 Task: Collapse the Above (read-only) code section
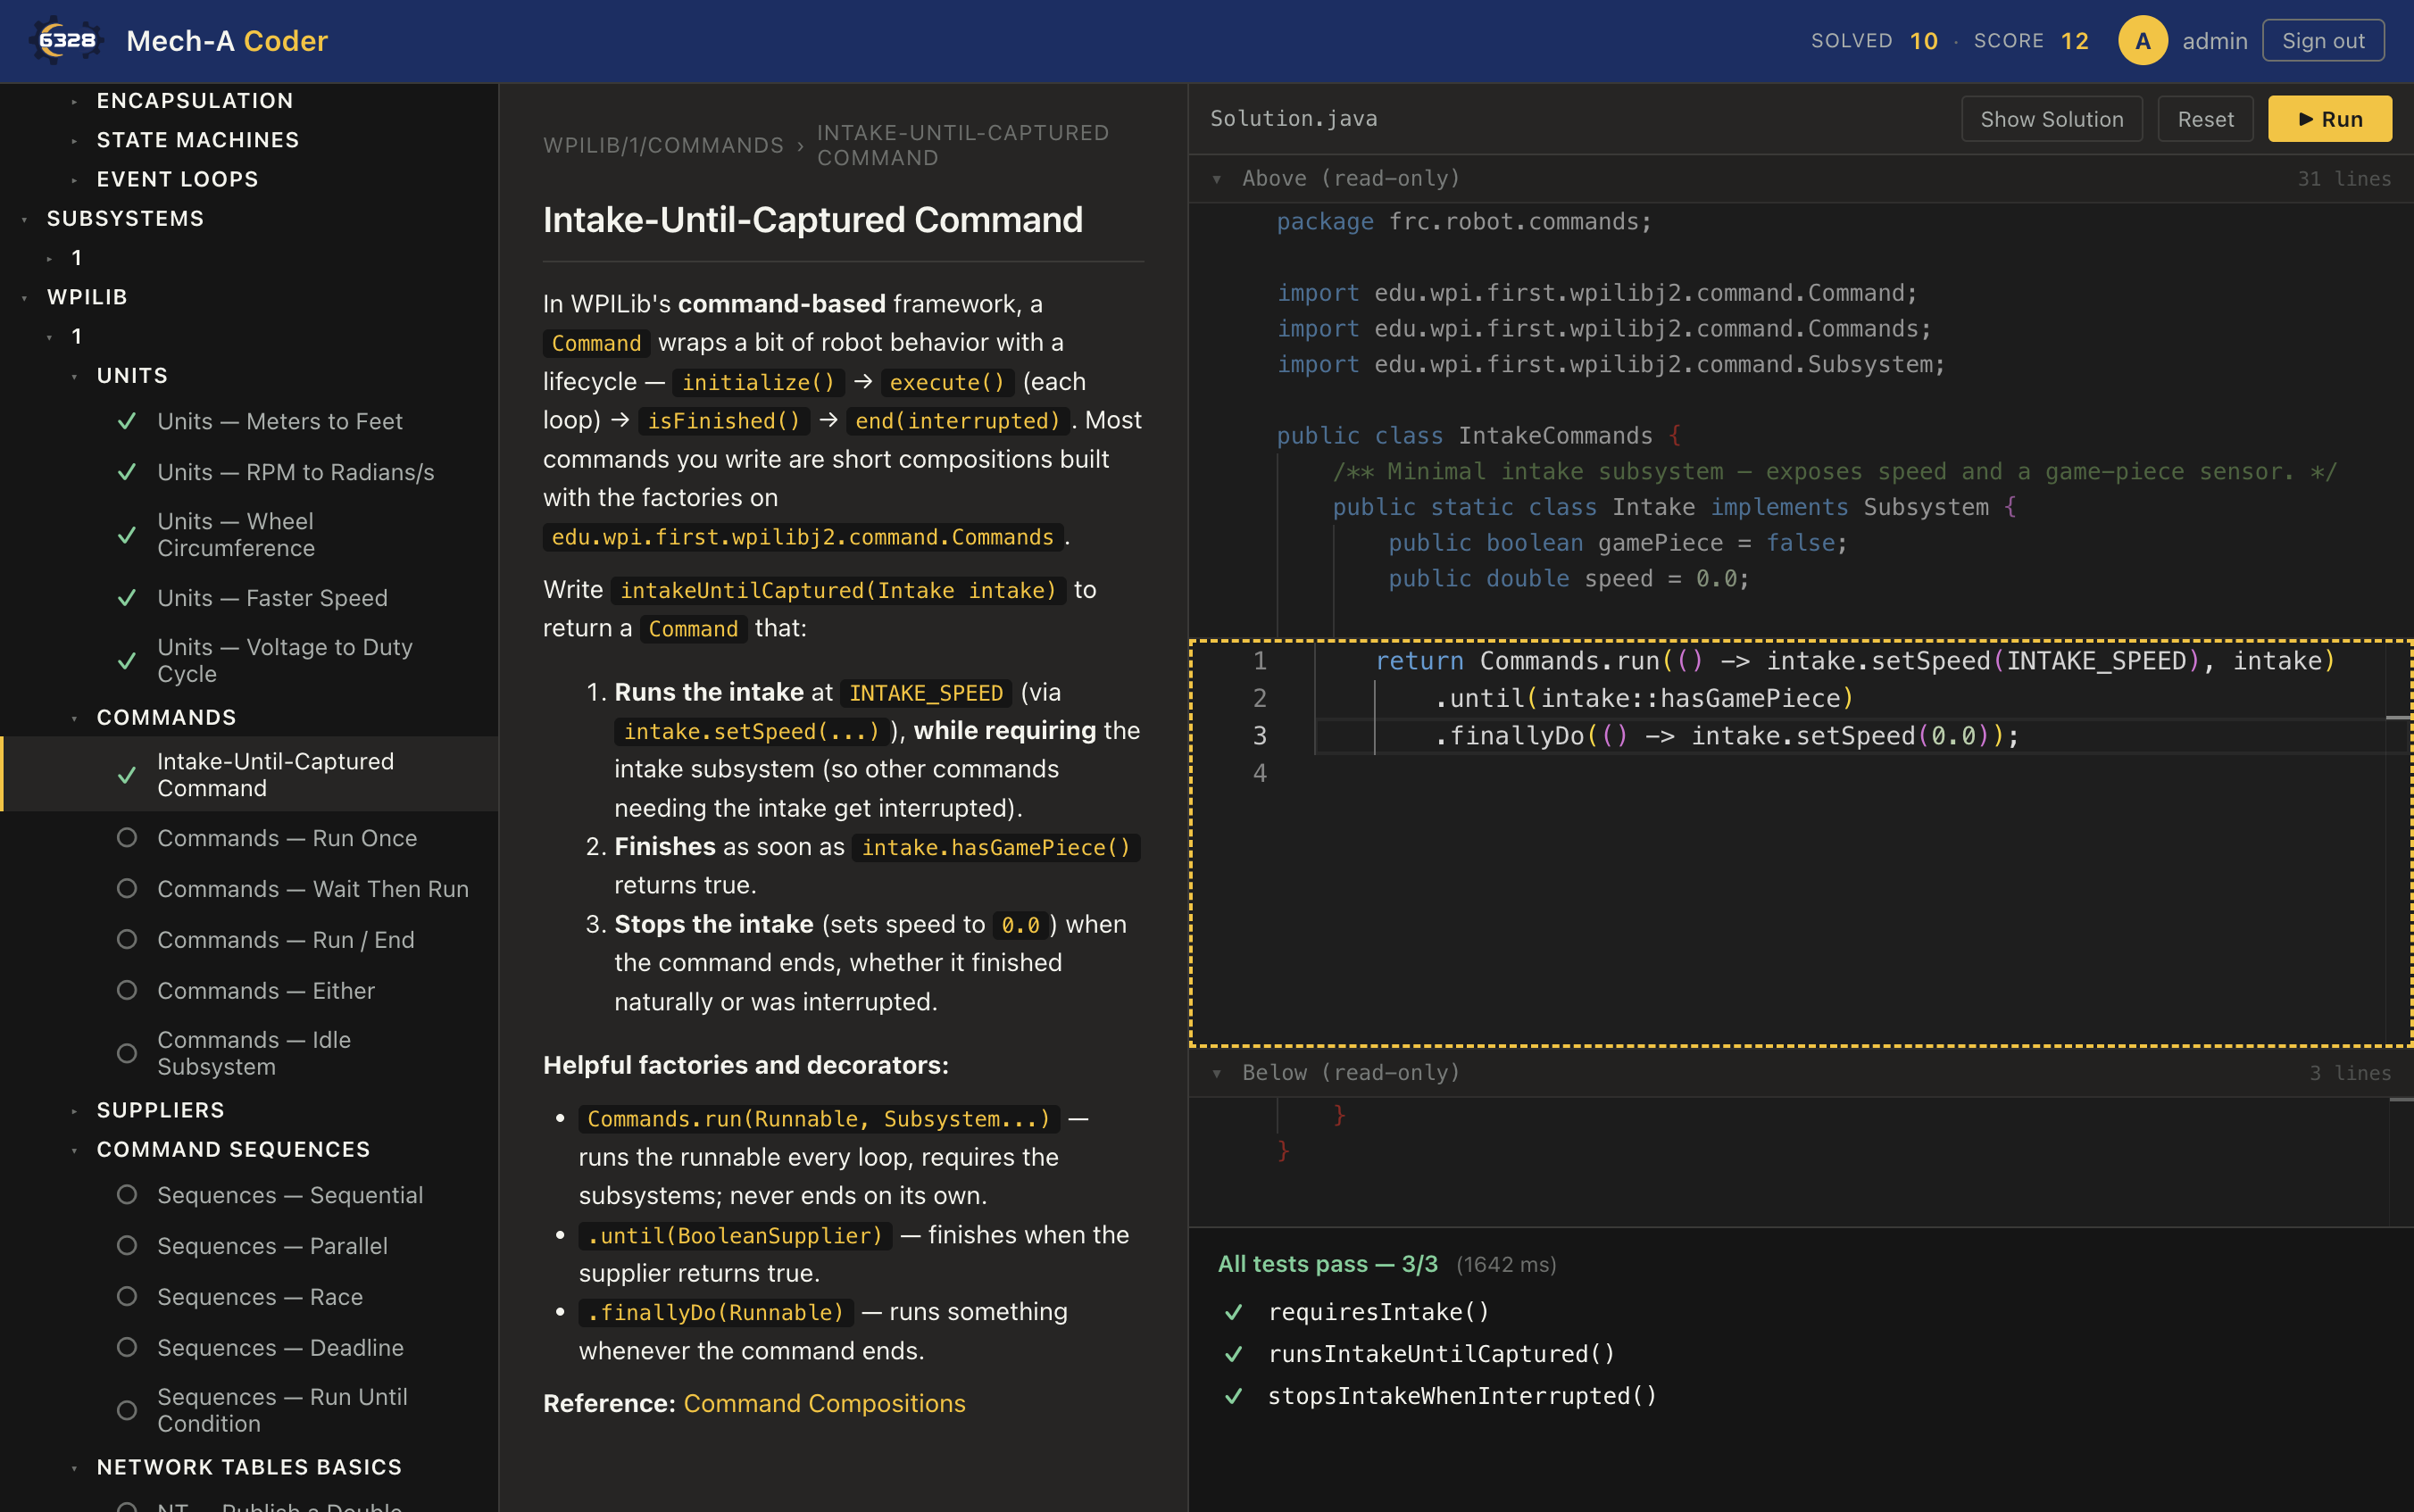coord(1217,179)
